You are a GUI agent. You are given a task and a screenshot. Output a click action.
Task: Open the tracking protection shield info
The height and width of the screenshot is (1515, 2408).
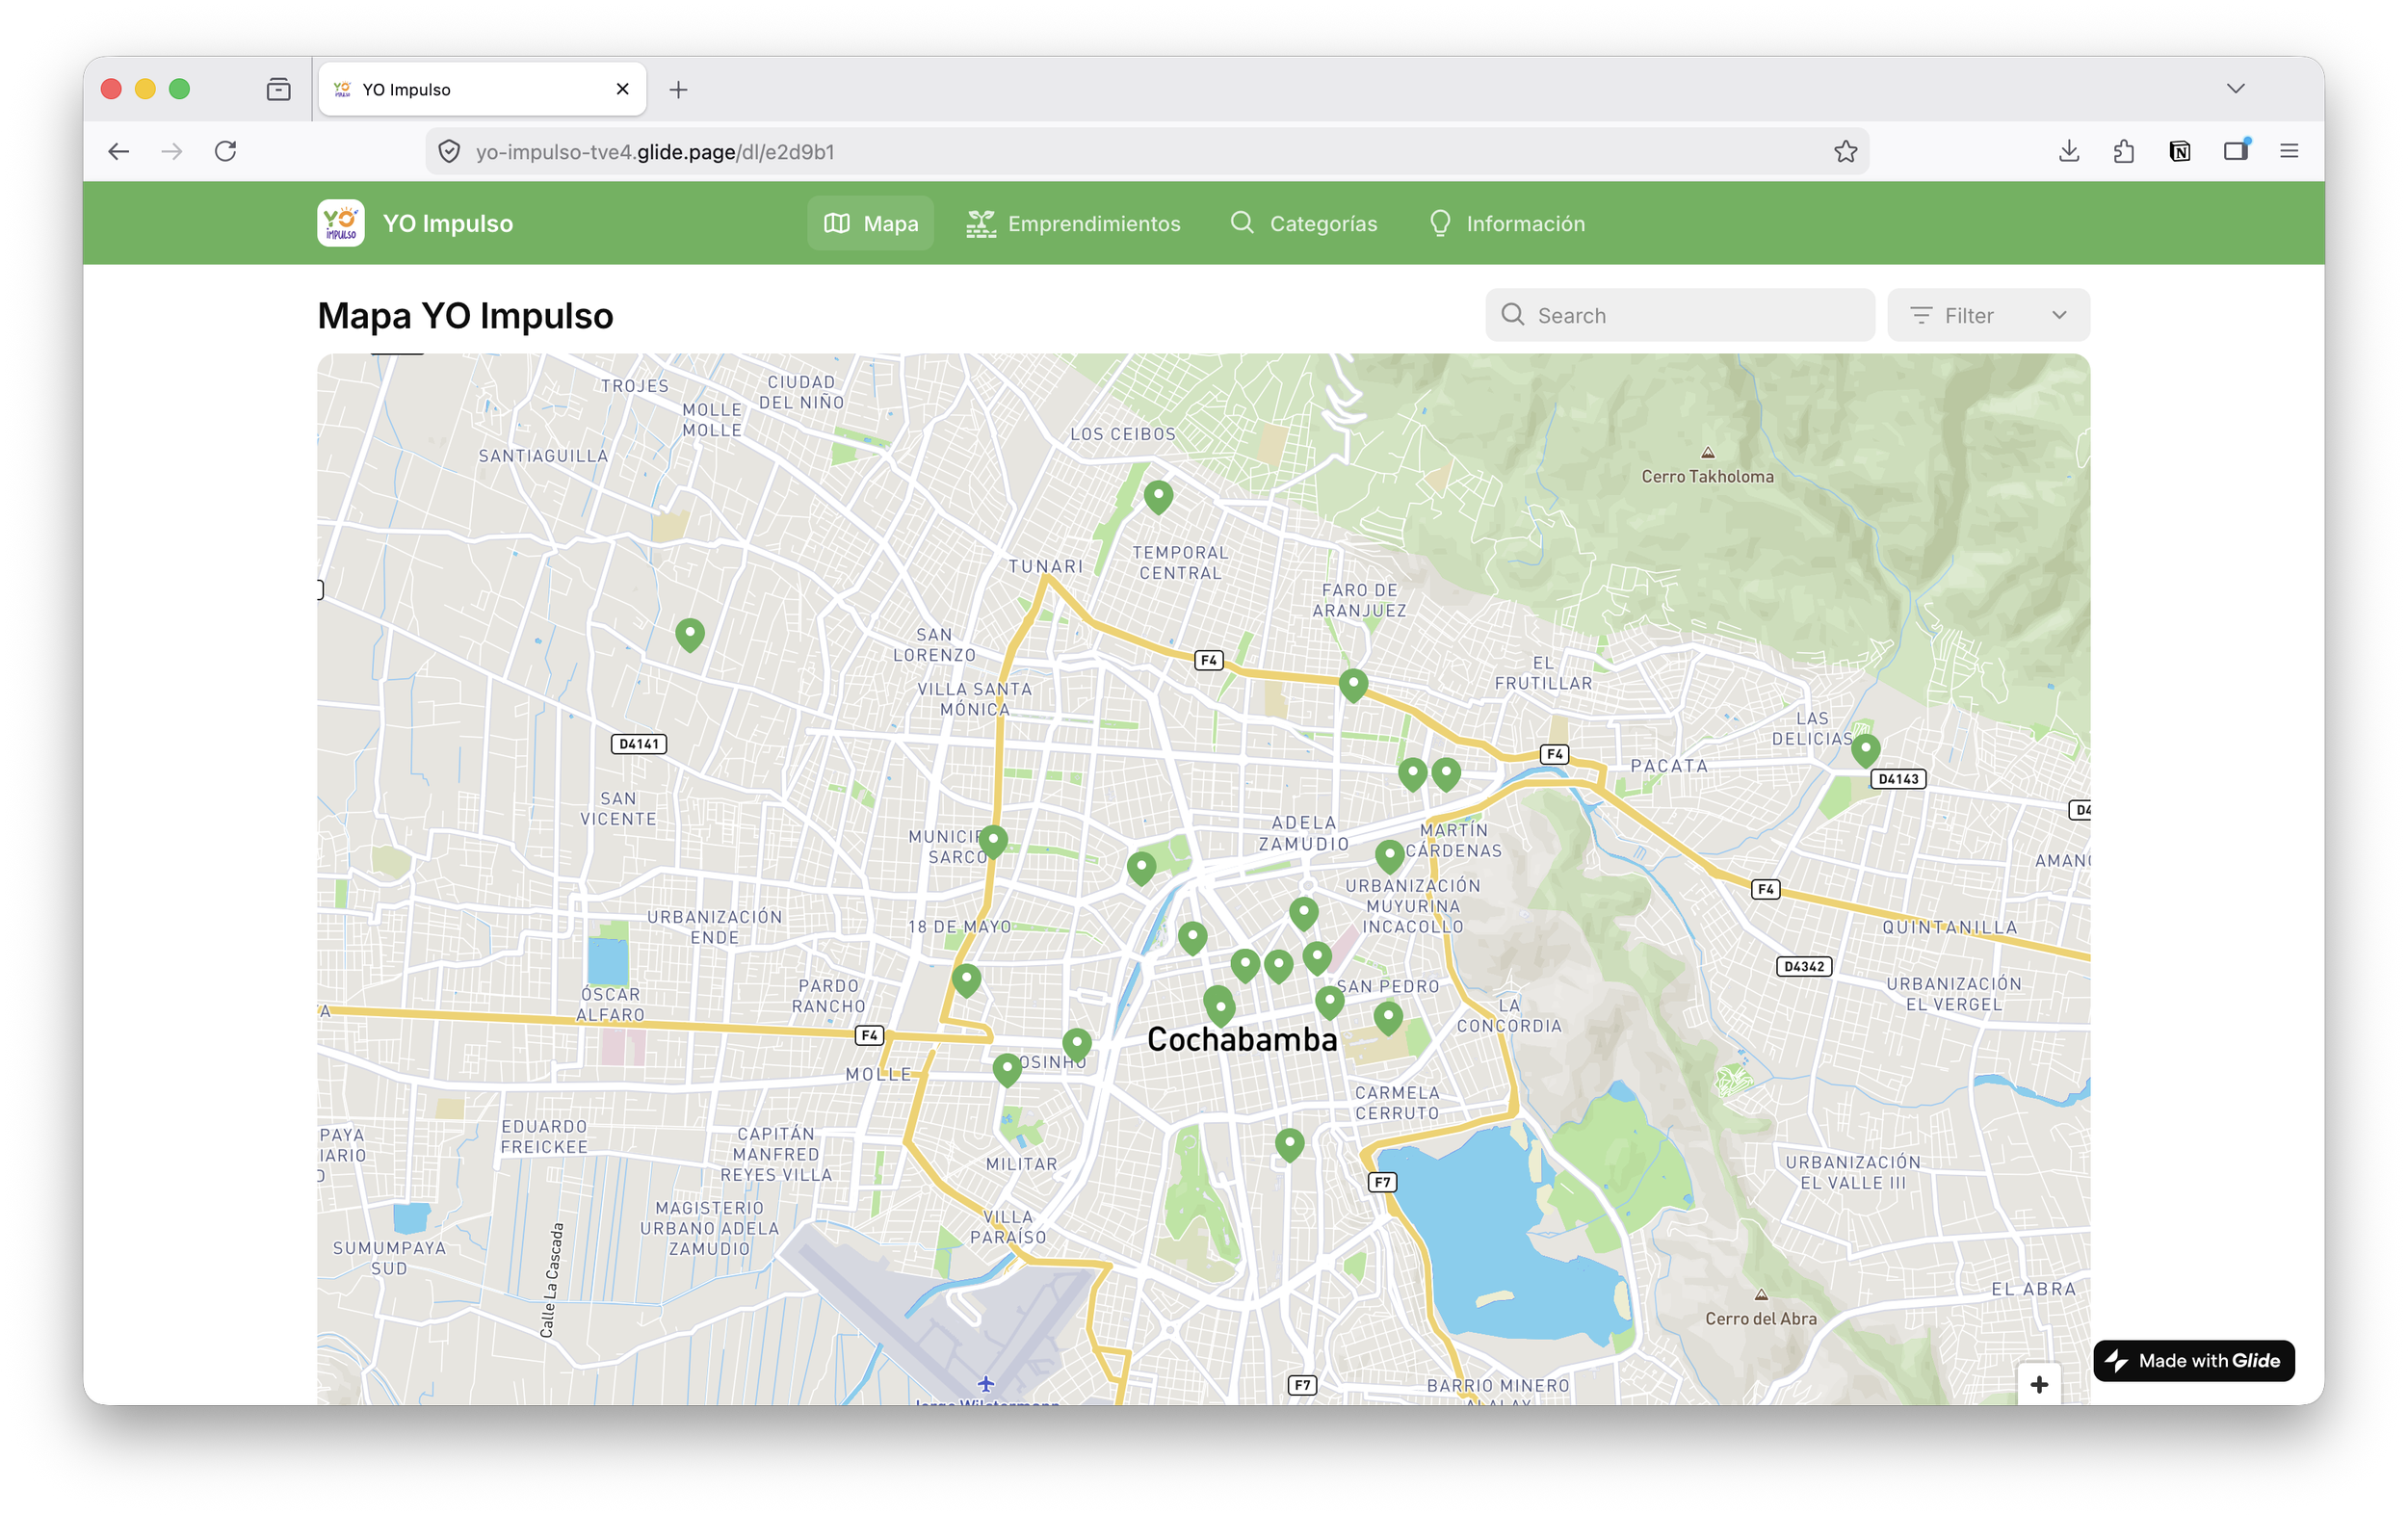450,151
